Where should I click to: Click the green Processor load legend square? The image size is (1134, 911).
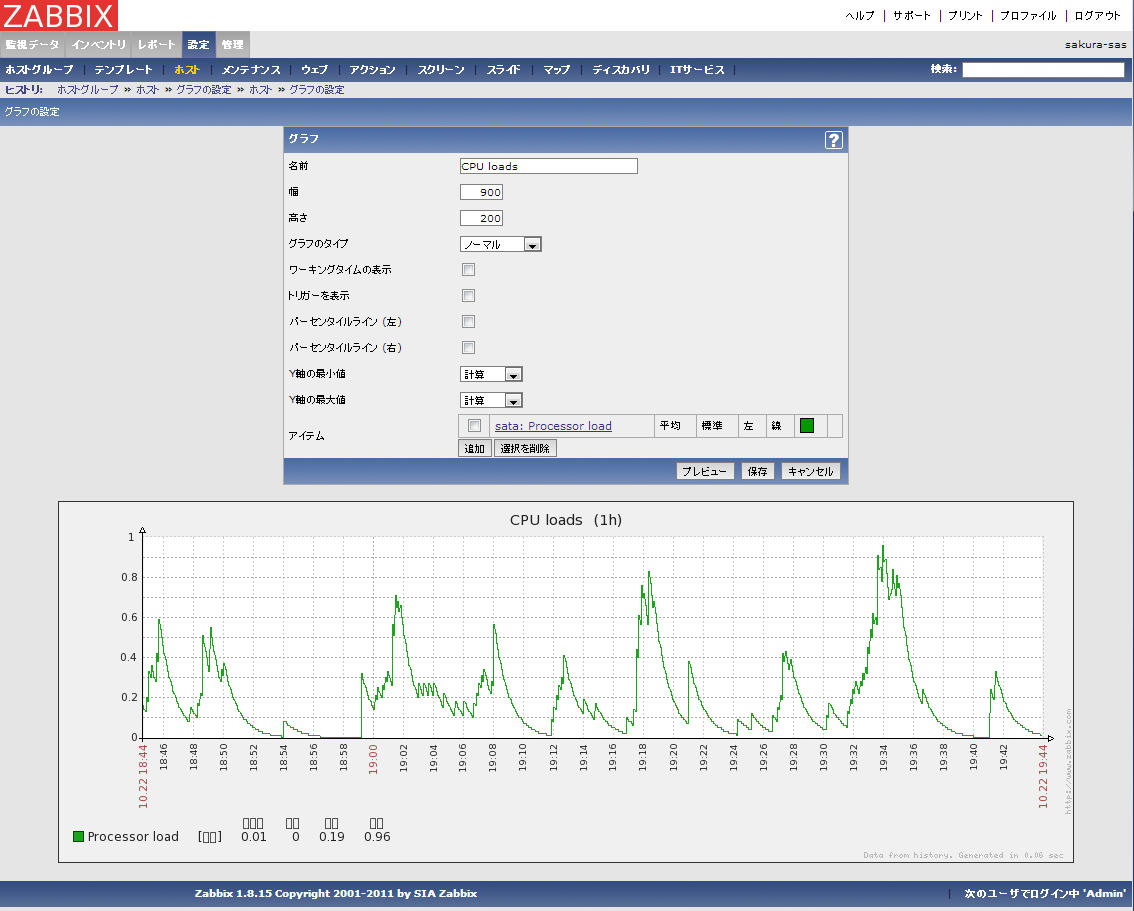(x=79, y=836)
